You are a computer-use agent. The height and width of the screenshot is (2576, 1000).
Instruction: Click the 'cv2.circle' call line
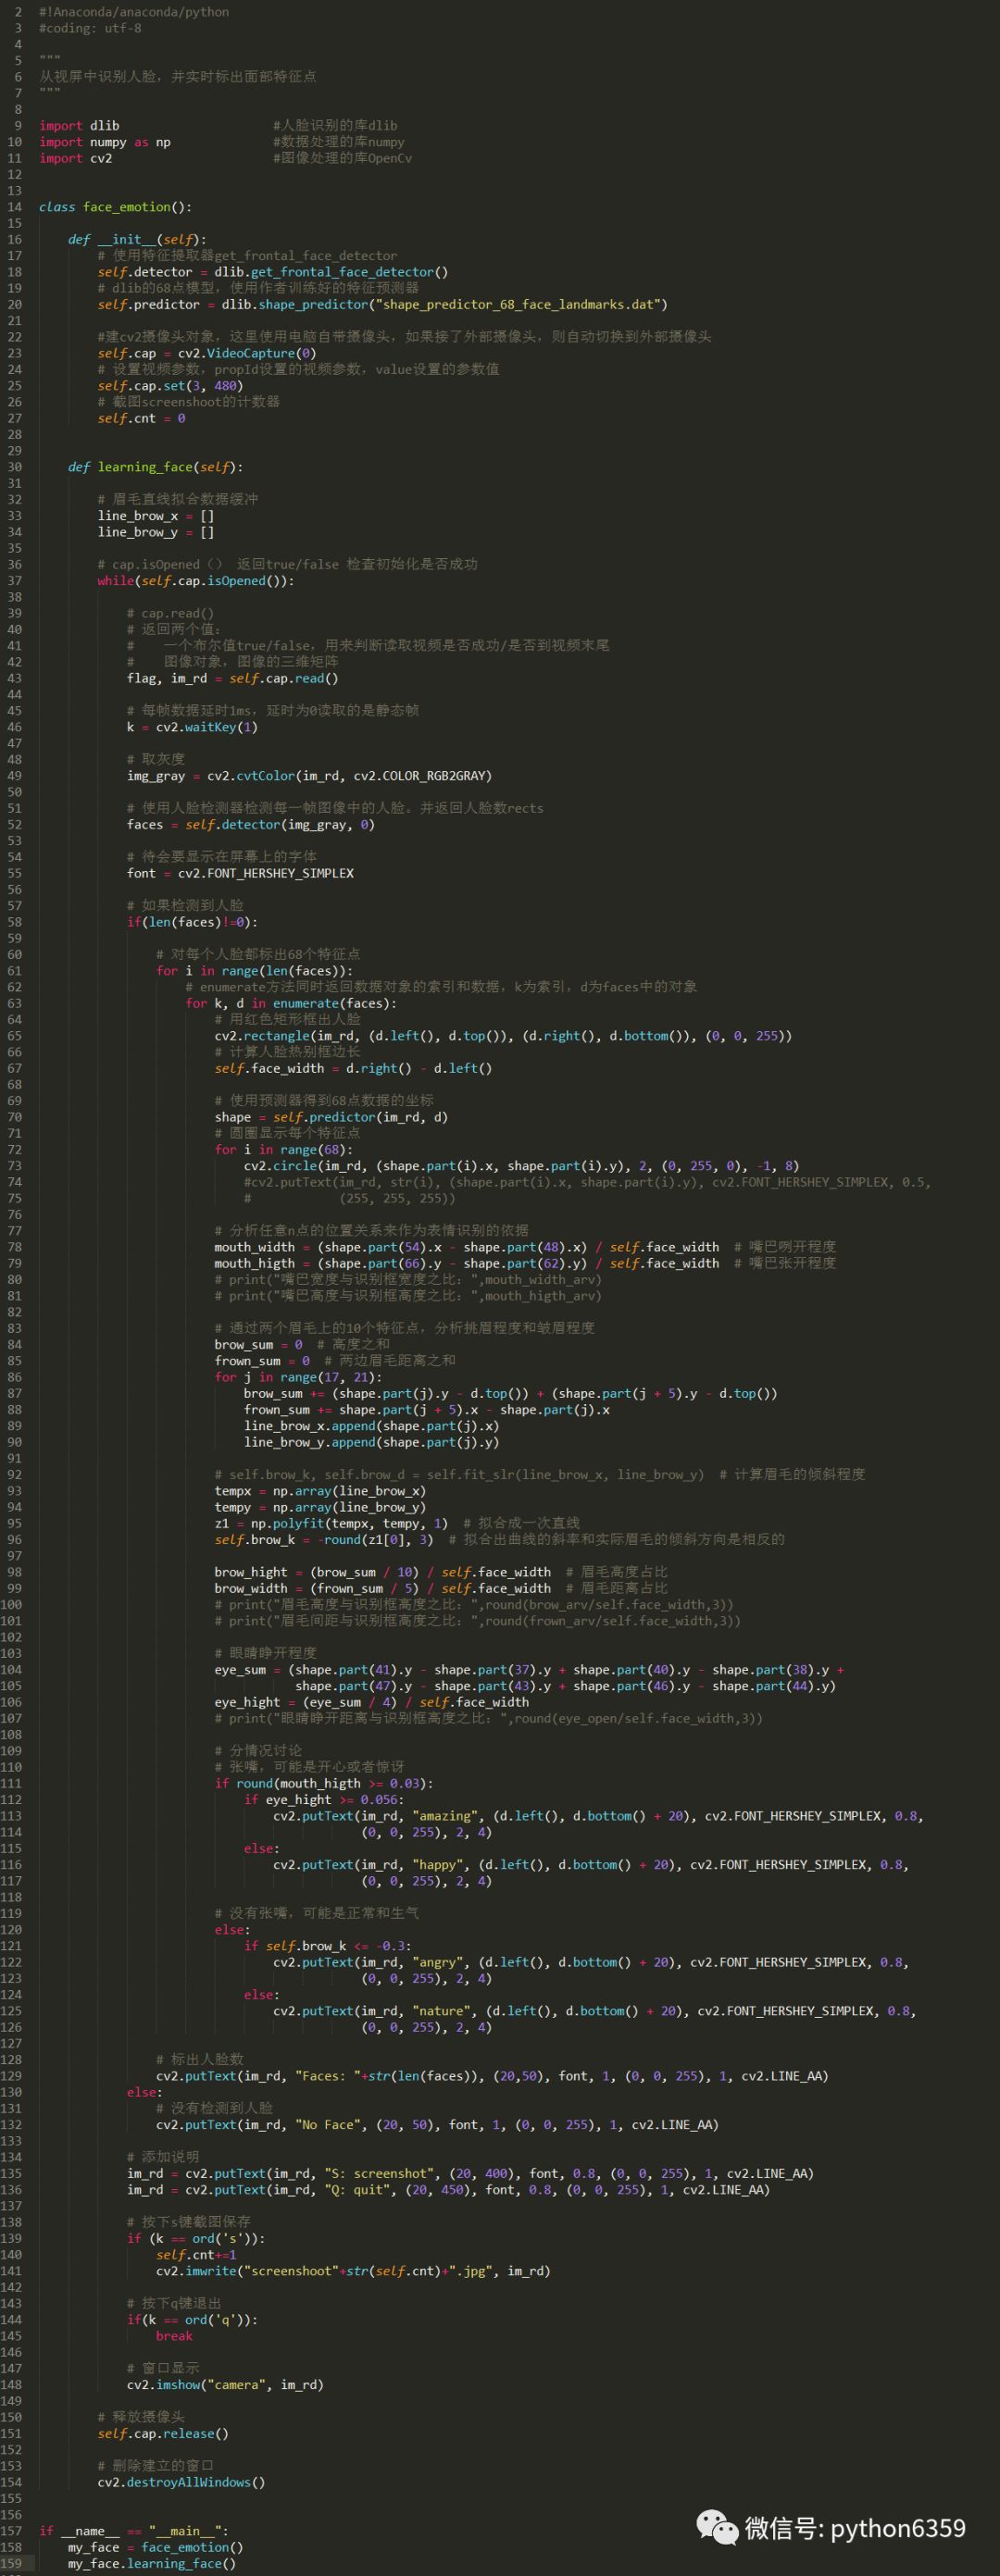click(x=522, y=1166)
